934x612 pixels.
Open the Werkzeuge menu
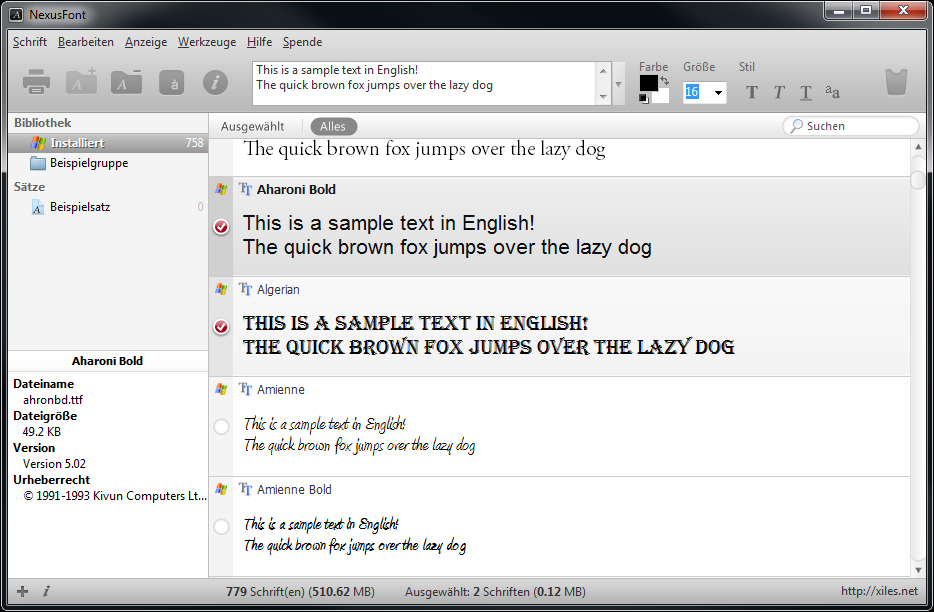[x=207, y=42]
